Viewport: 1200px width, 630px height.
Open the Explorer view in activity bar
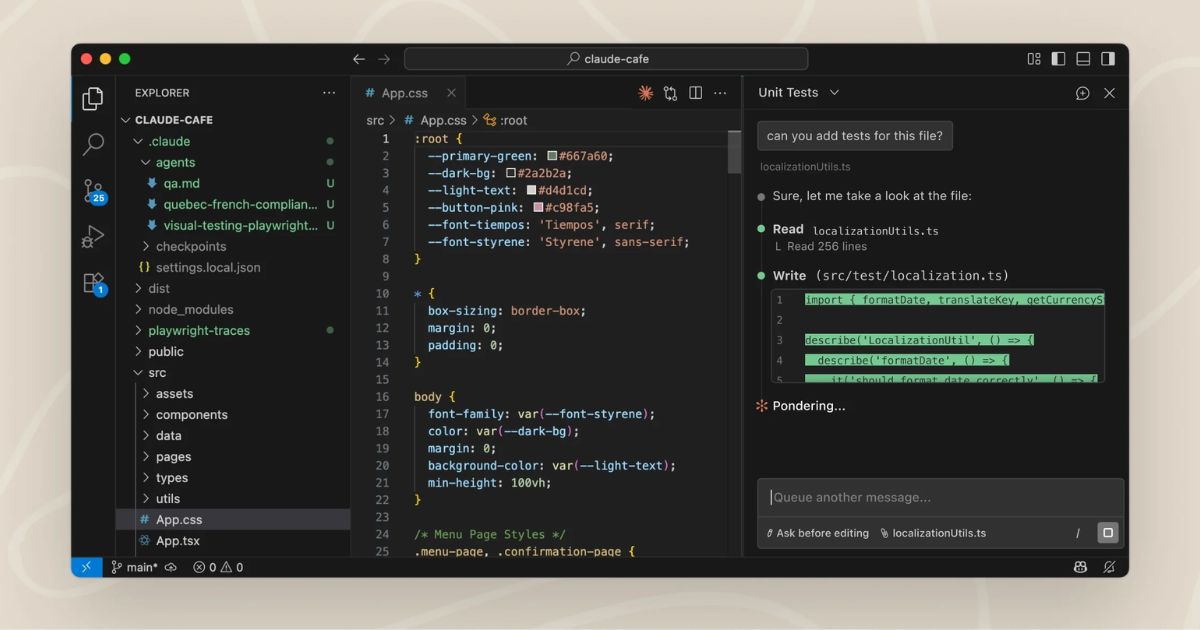click(x=93, y=98)
